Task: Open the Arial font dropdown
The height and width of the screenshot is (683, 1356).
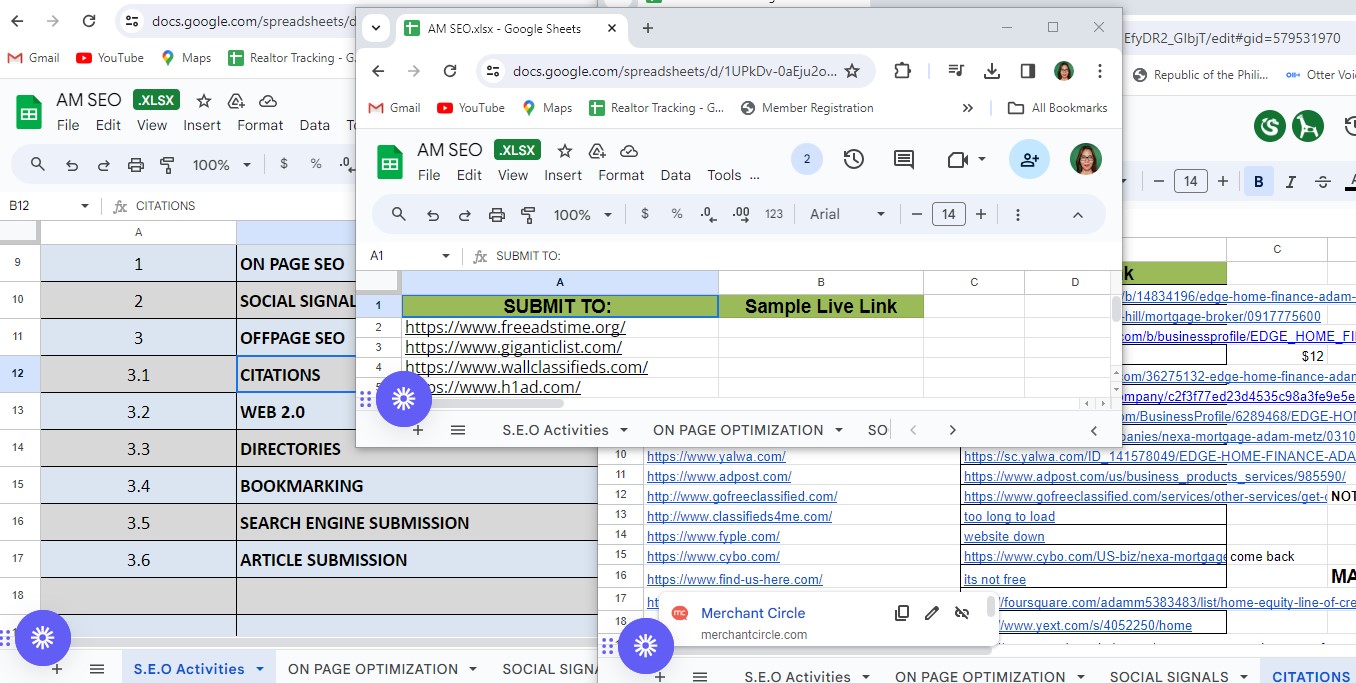Action: 848,214
